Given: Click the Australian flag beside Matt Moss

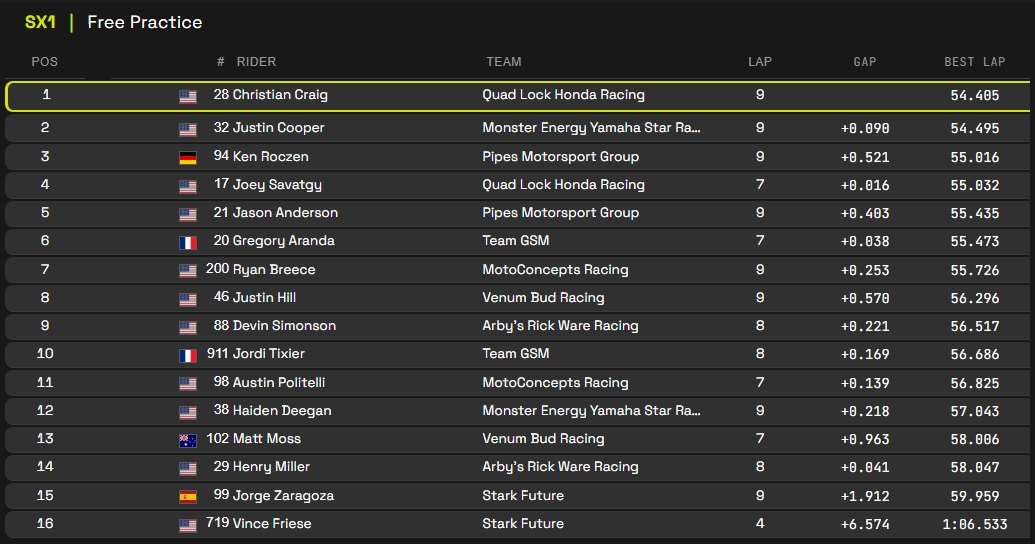Looking at the screenshot, I should coord(188,440).
